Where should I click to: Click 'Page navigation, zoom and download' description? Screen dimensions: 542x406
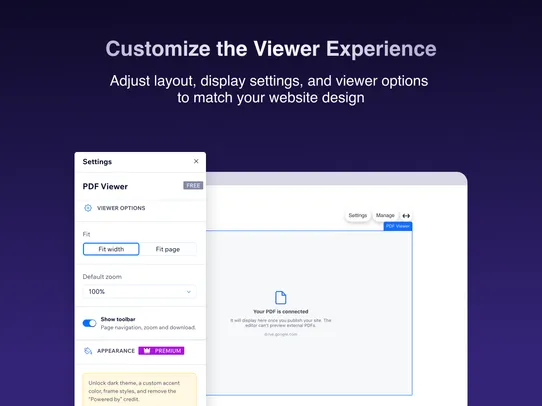[x=148, y=328]
